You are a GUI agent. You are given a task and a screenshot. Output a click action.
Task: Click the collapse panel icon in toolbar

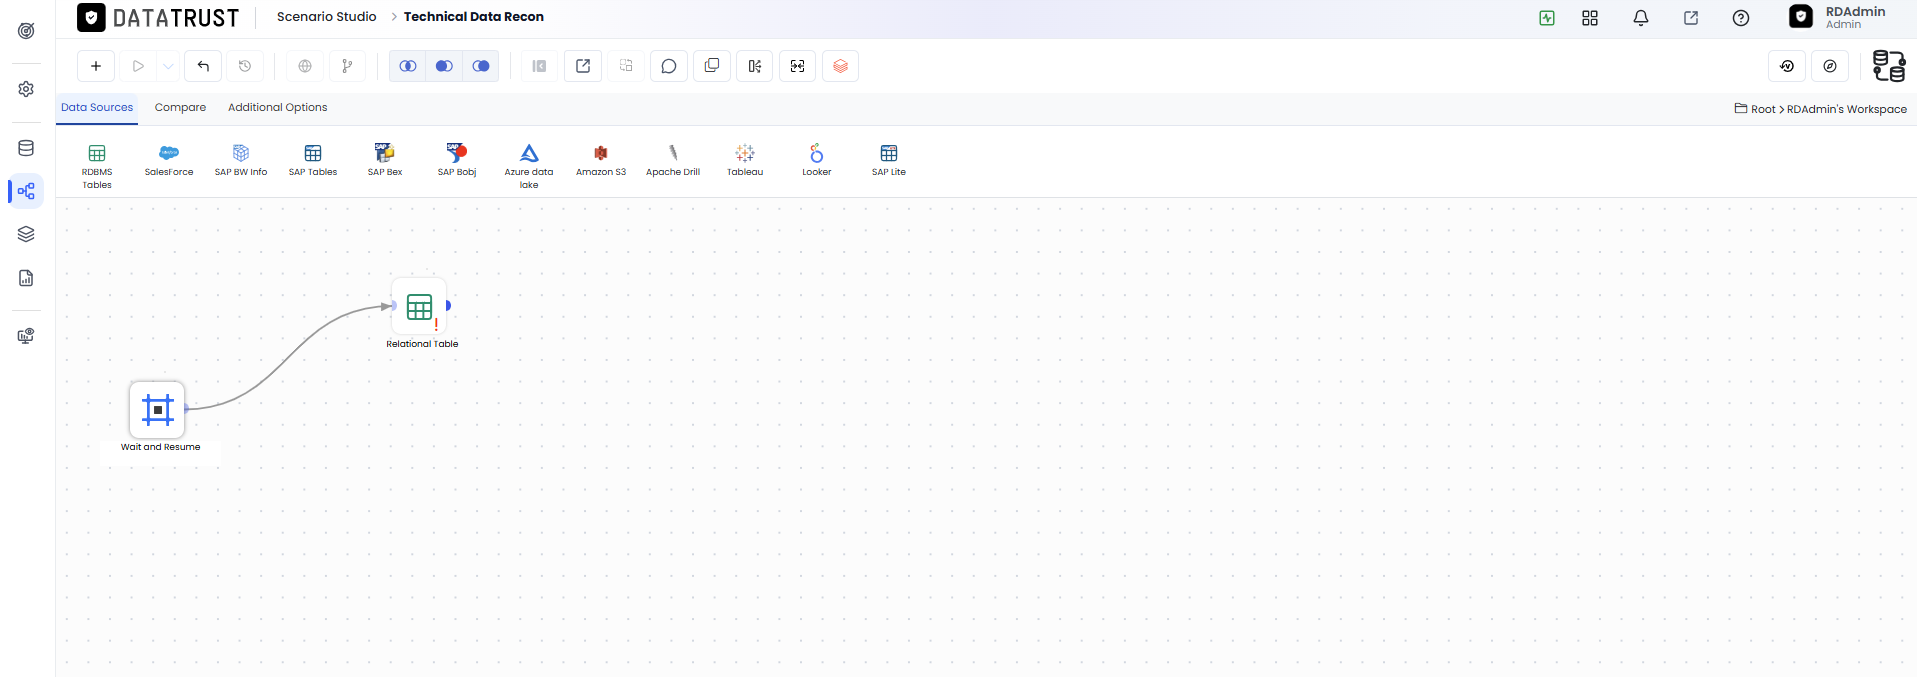coord(539,66)
